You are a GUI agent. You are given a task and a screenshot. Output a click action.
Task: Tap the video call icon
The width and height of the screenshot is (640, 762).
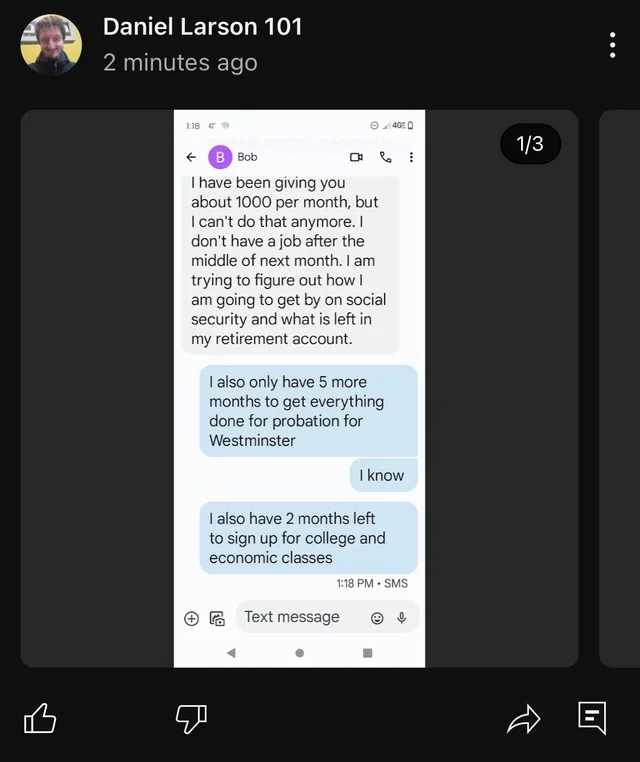pyautogui.click(x=356, y=157)
